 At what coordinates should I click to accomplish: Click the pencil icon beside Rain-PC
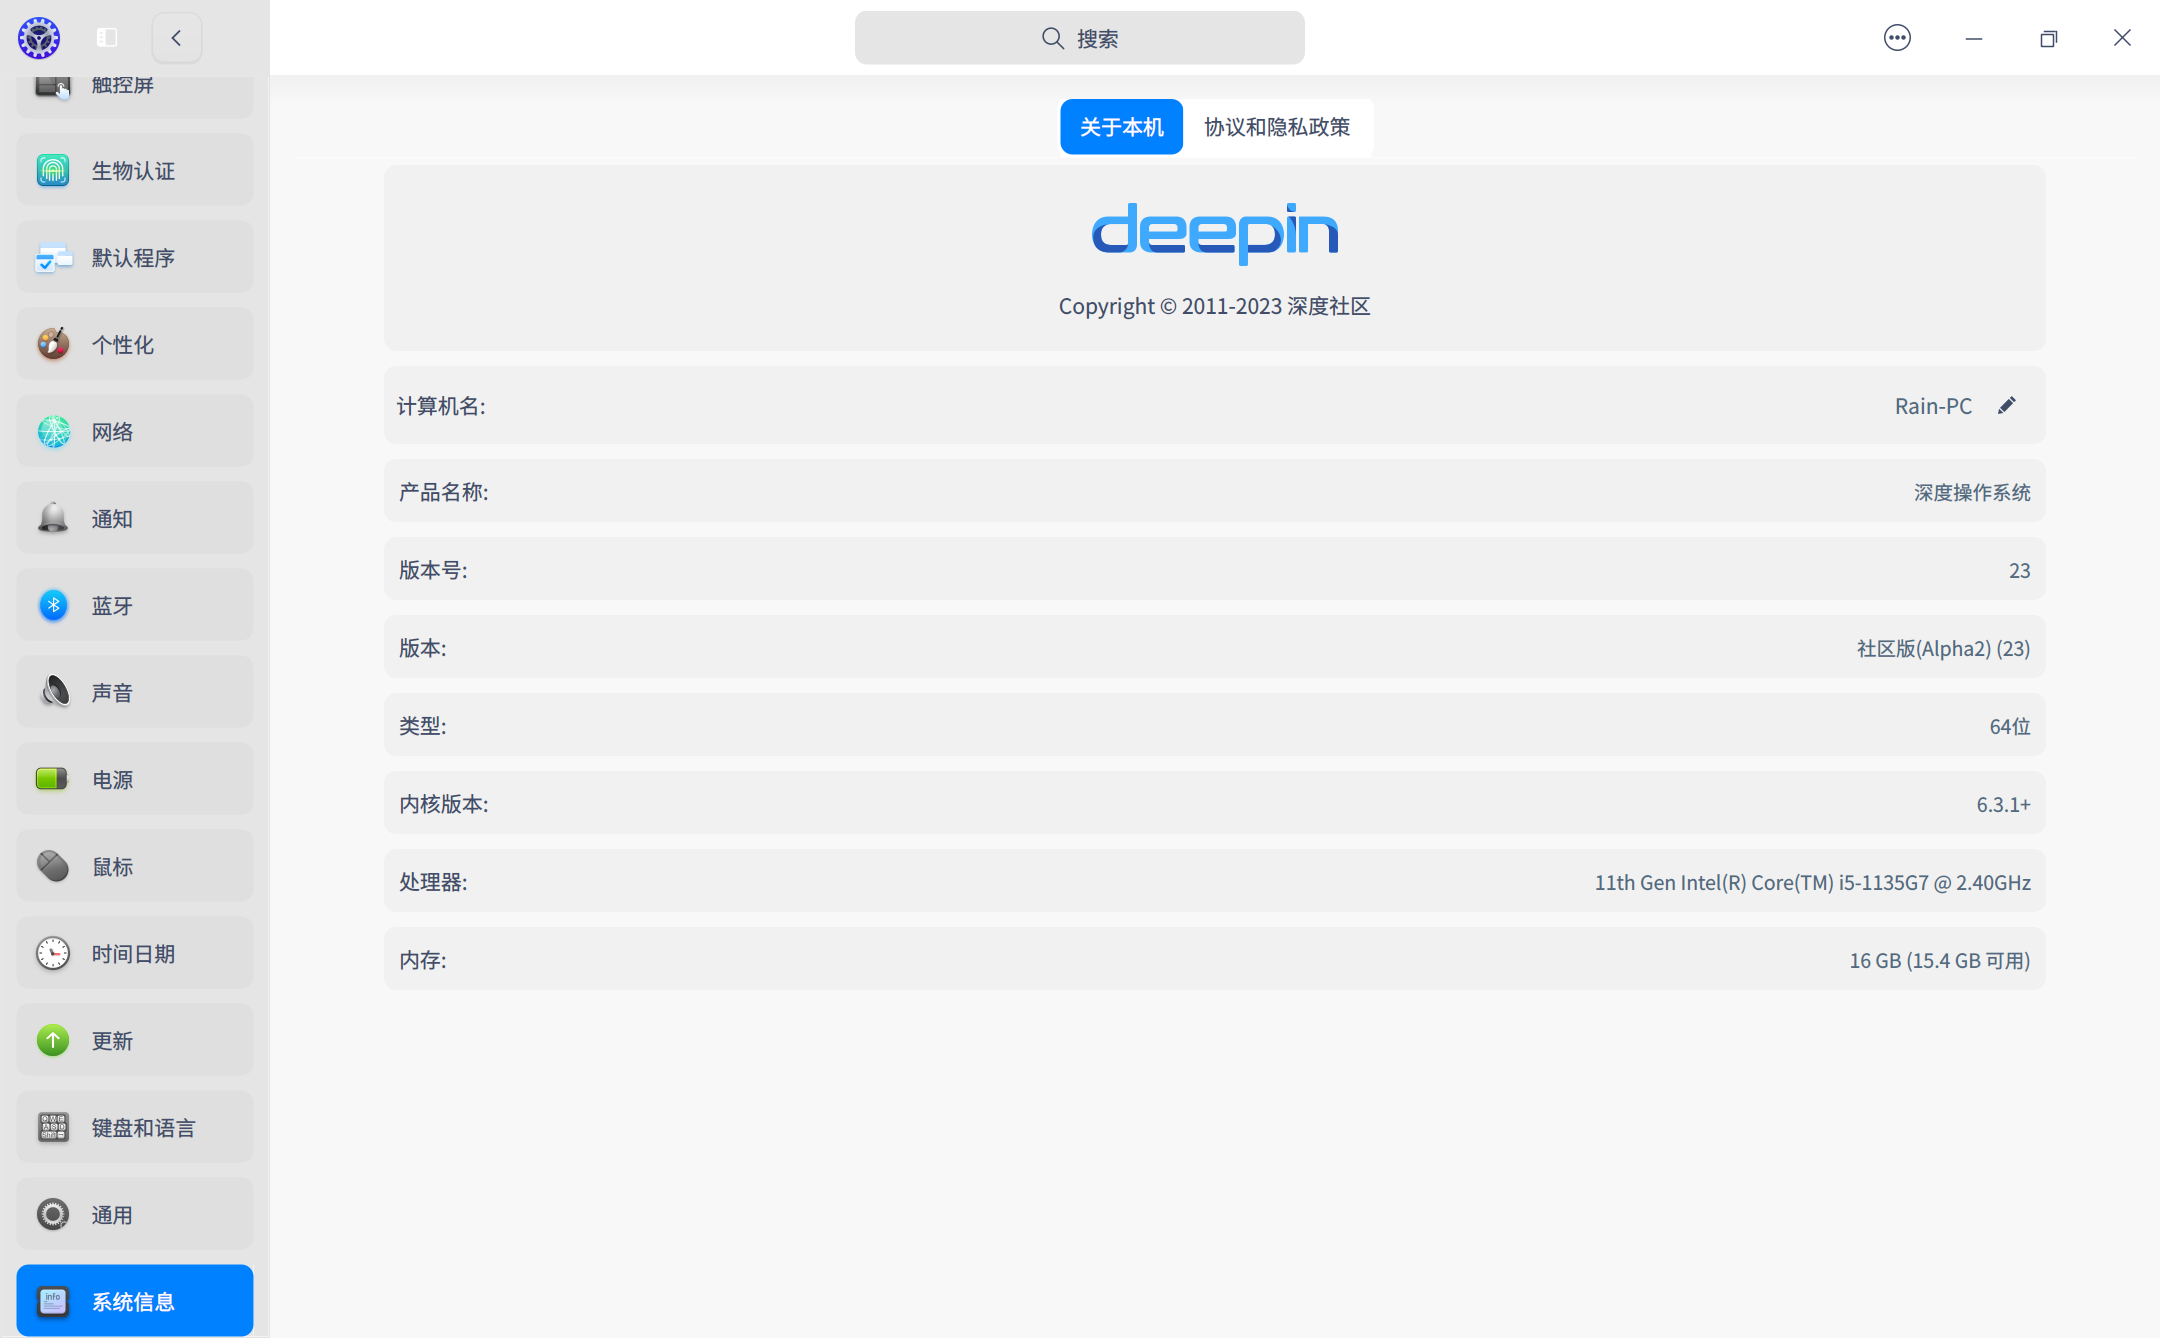coord(2006,405)
